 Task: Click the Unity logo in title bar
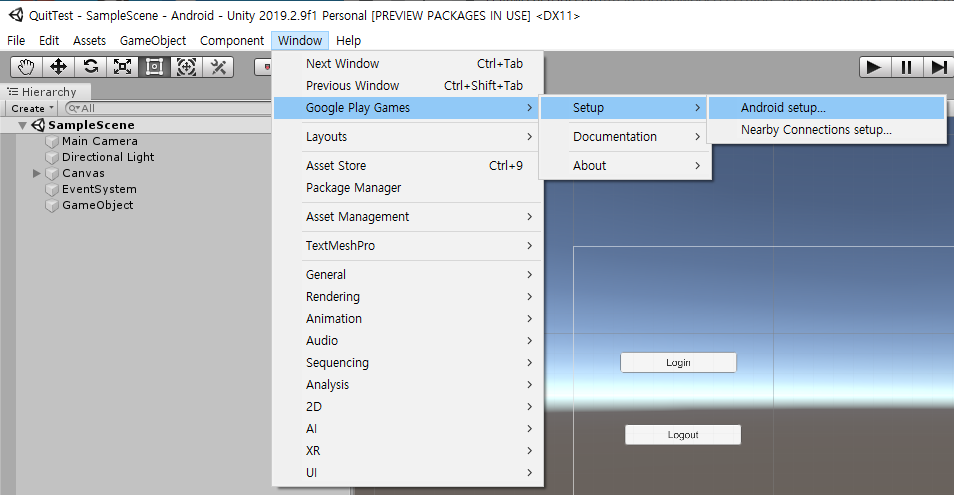tap(16, 15)
